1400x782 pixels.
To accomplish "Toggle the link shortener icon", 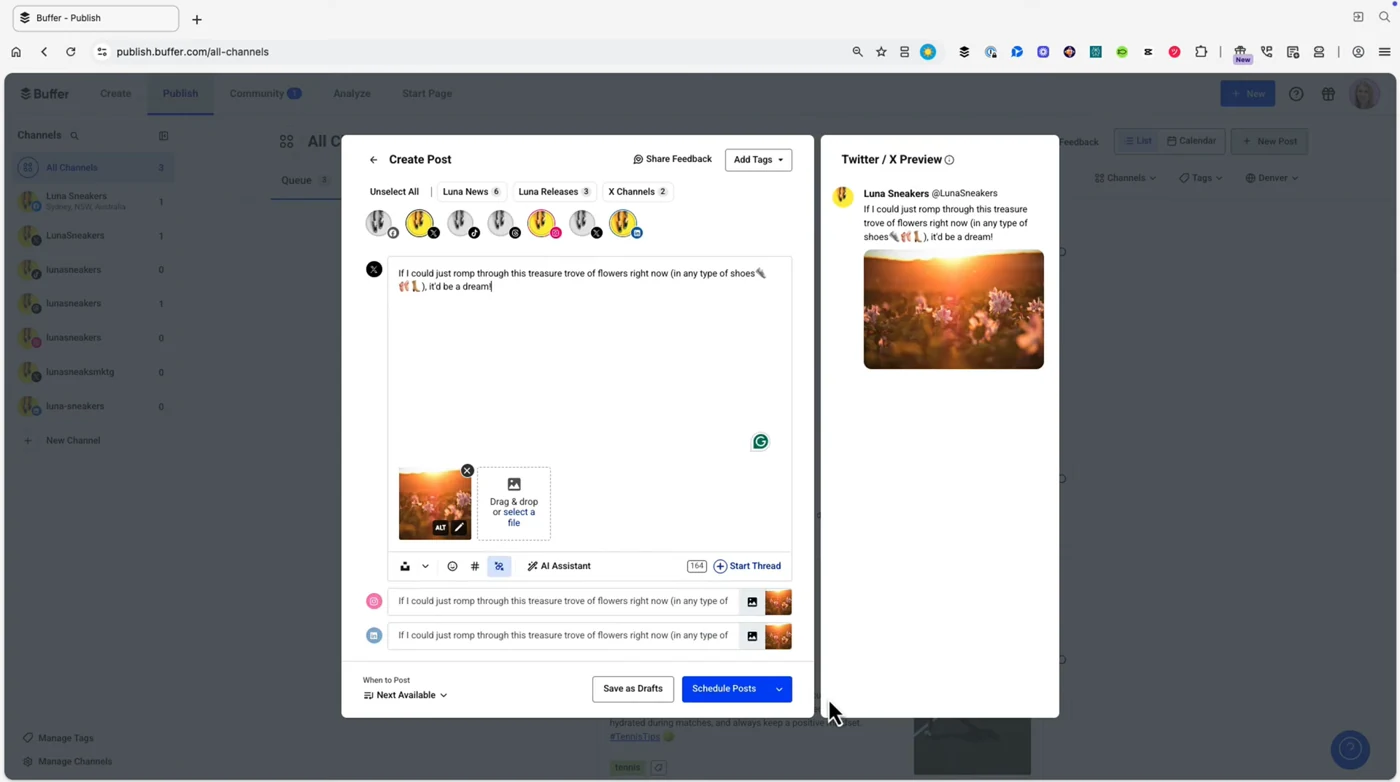I will 499,566.
